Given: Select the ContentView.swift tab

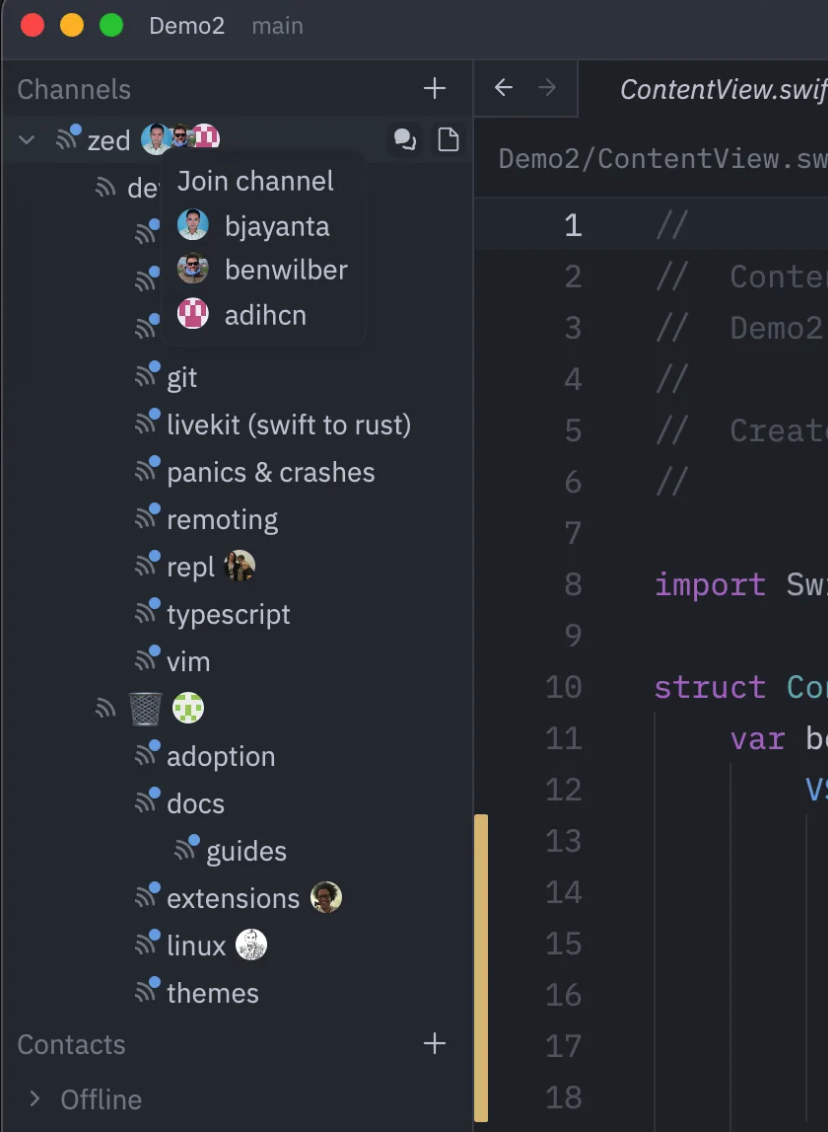Looking at the screenshot, I should [722, 89].
